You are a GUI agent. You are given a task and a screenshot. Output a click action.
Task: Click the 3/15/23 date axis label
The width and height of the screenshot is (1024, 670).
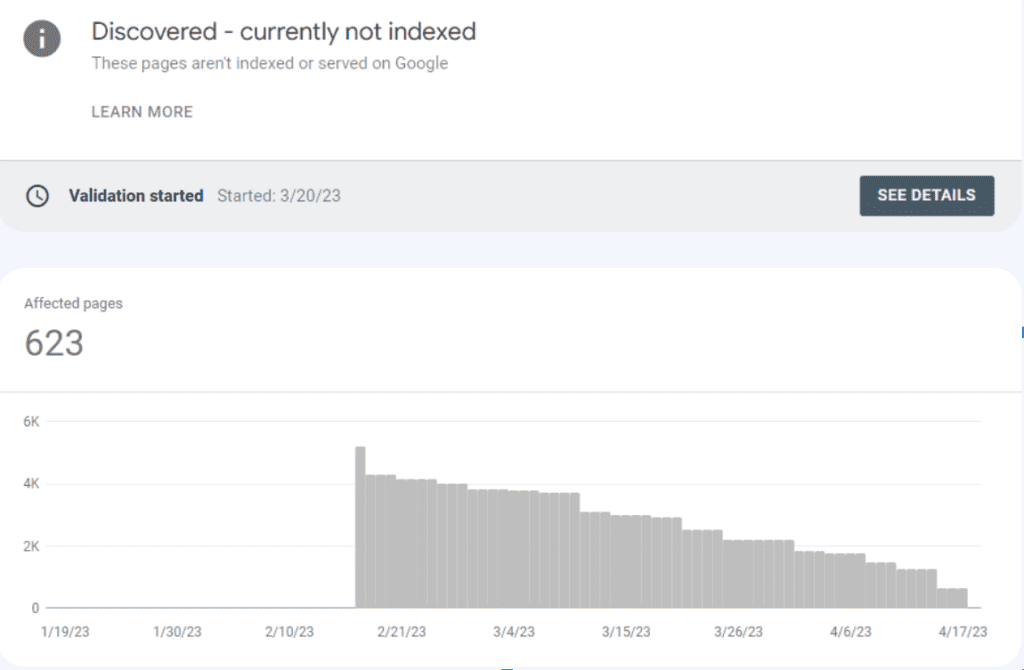pyautogui.click(x=627, y=631)
